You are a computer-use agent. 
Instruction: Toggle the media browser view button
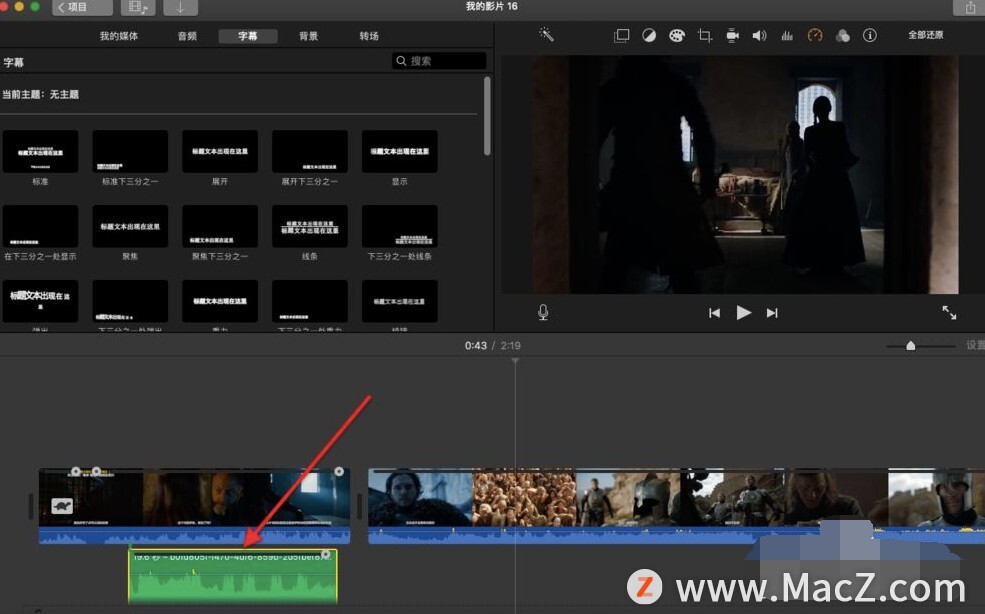click(x=138, y=8)
